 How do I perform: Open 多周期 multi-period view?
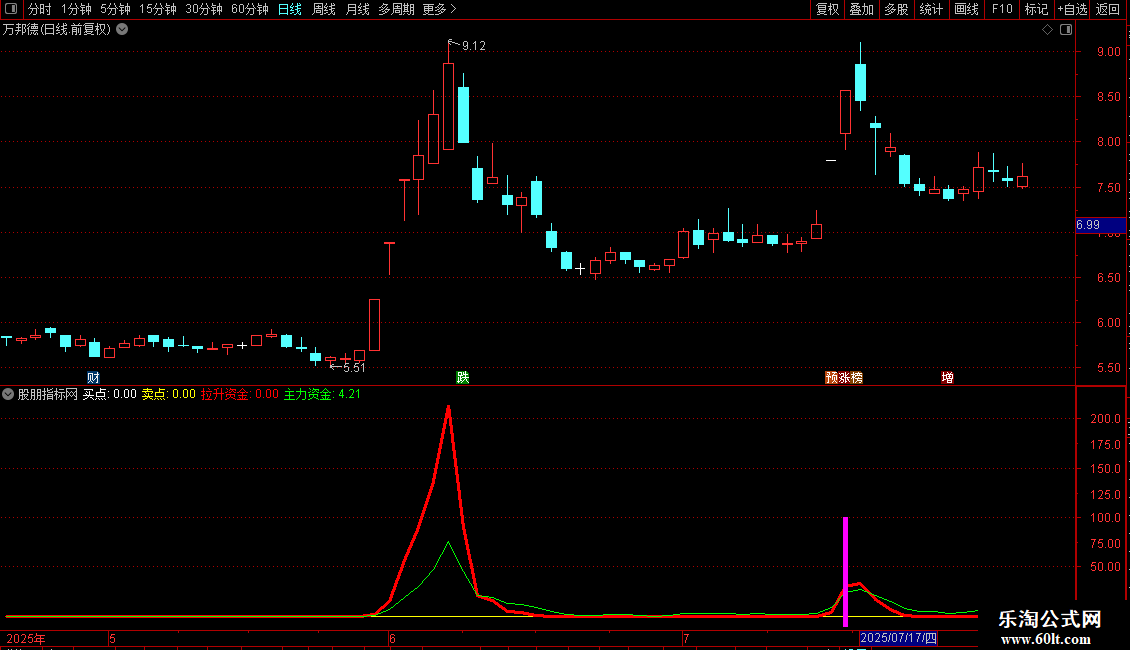(396, 9)
